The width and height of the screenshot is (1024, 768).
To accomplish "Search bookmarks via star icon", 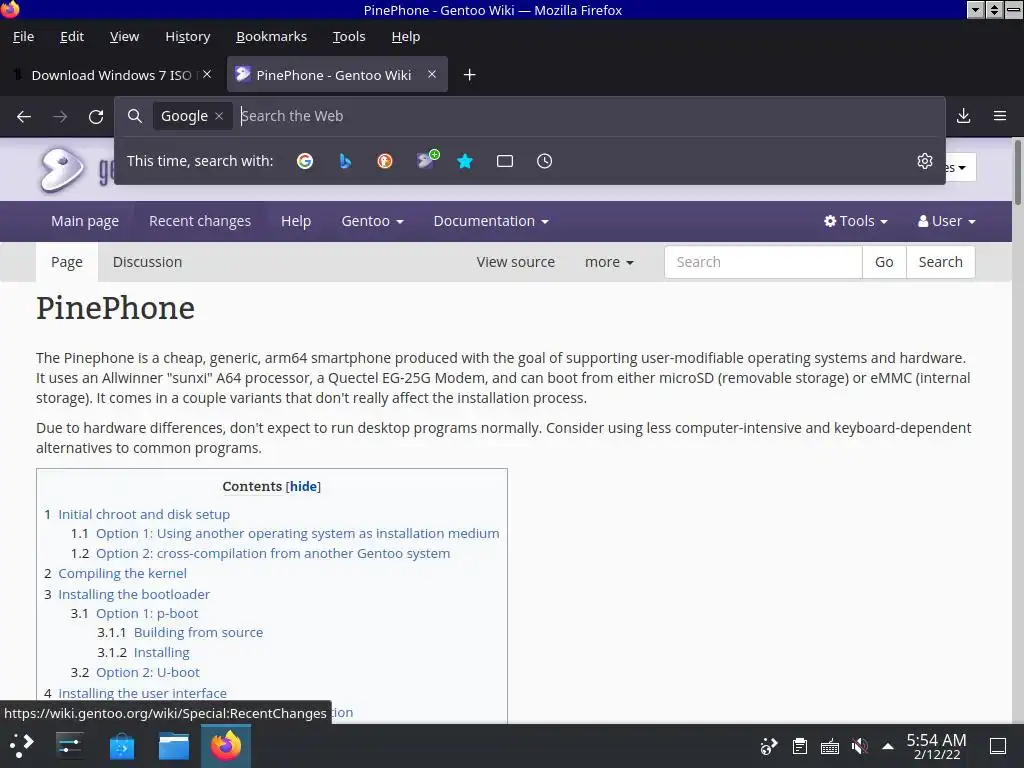I will [x=465, y=161].
